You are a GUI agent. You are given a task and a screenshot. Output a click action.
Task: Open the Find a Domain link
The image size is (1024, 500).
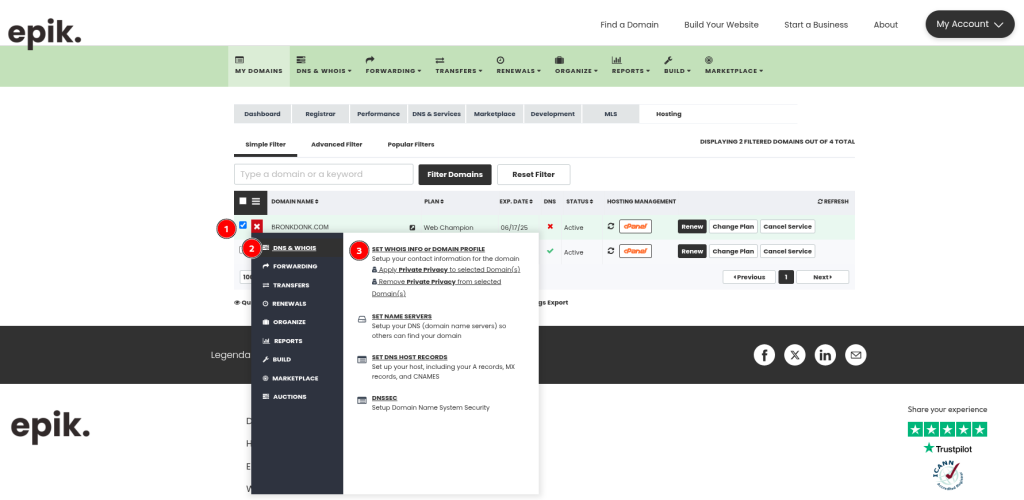630,25
